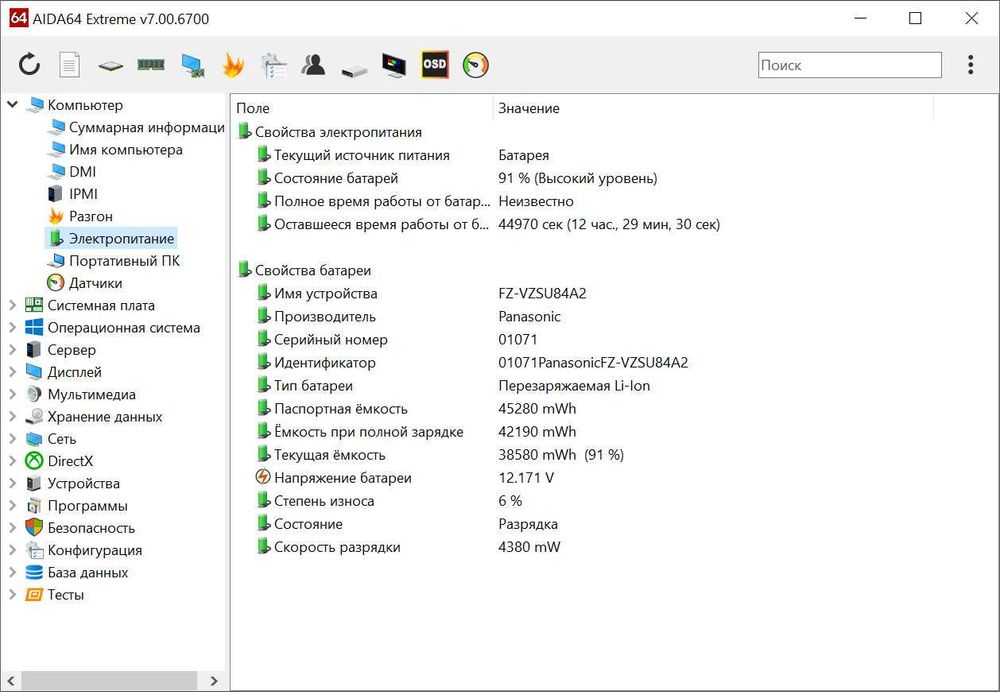Expand the Программы tree node

[x=12, y=506]
